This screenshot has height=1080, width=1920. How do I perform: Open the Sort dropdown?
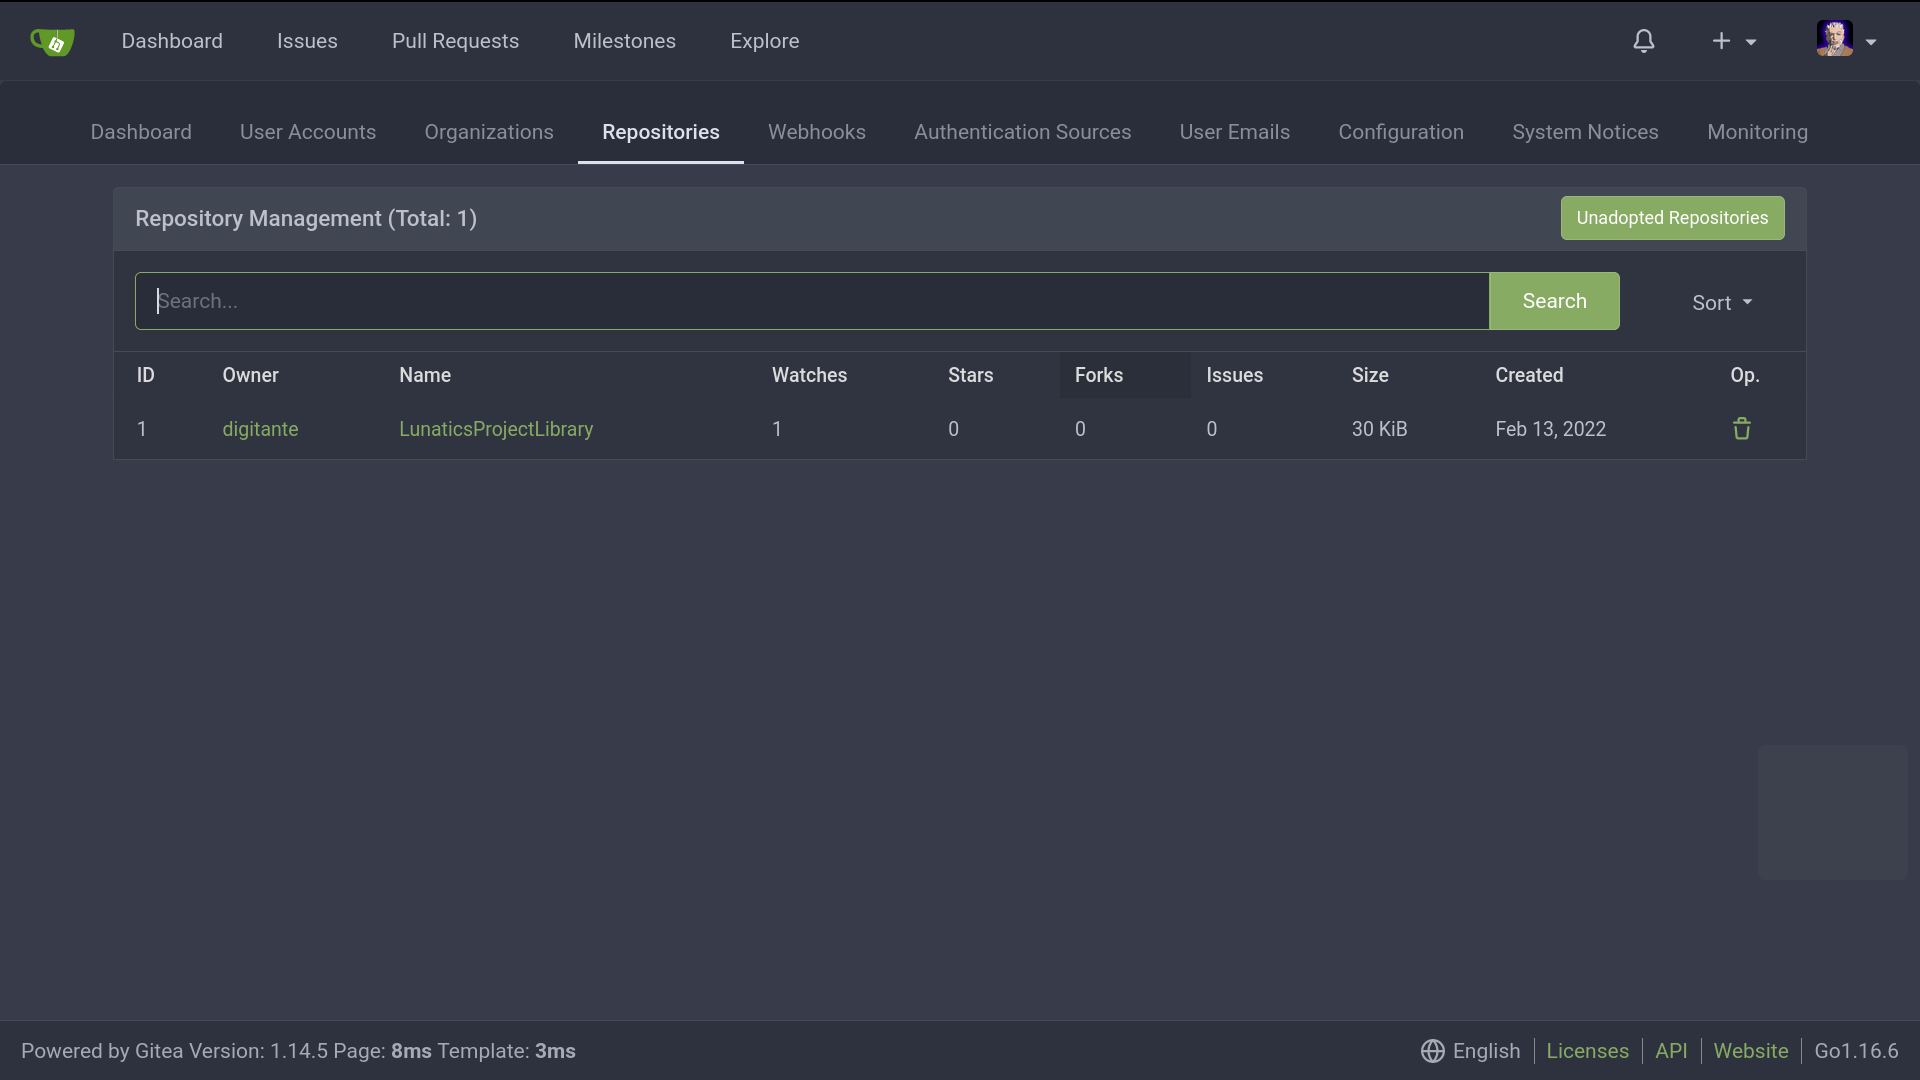pyautogui.click(x=1721, y=302)
